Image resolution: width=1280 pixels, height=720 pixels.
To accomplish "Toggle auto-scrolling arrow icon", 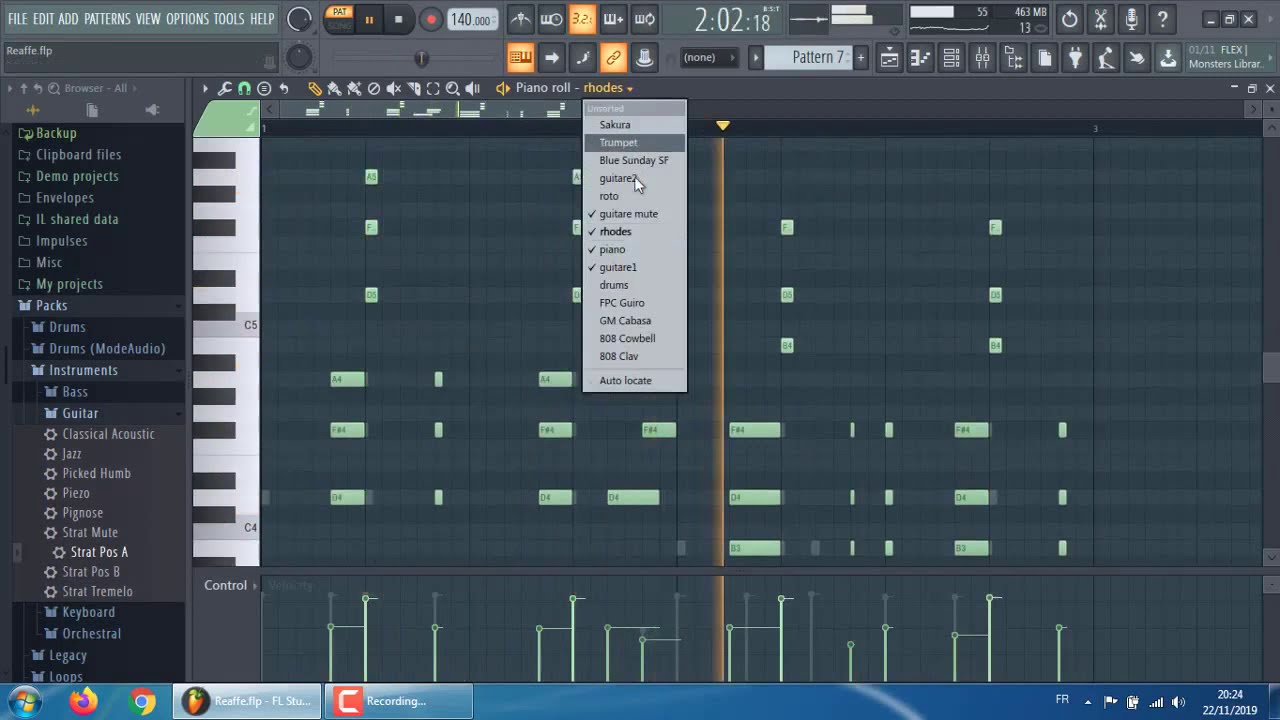I will coord(551,58).
